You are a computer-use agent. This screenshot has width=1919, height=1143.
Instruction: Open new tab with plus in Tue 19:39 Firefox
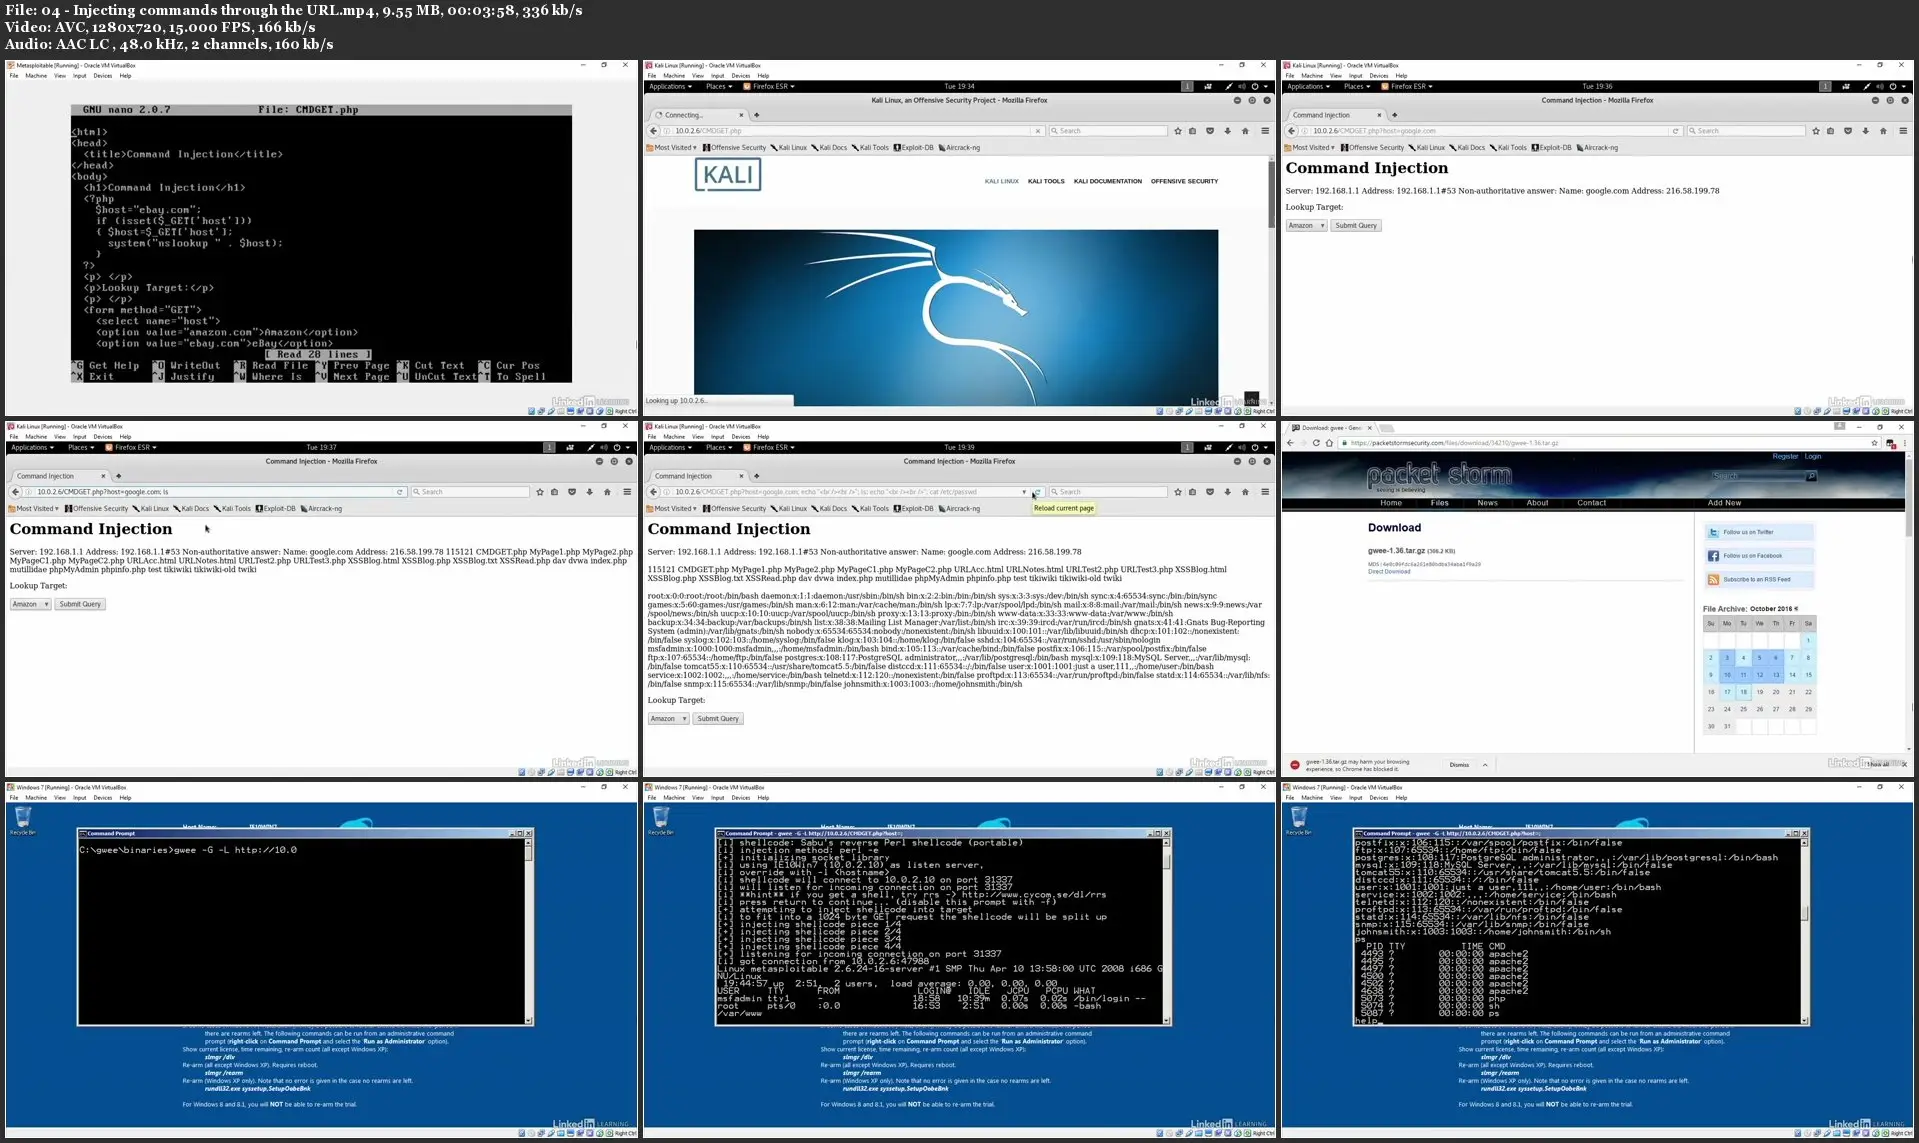click(756, 476)
